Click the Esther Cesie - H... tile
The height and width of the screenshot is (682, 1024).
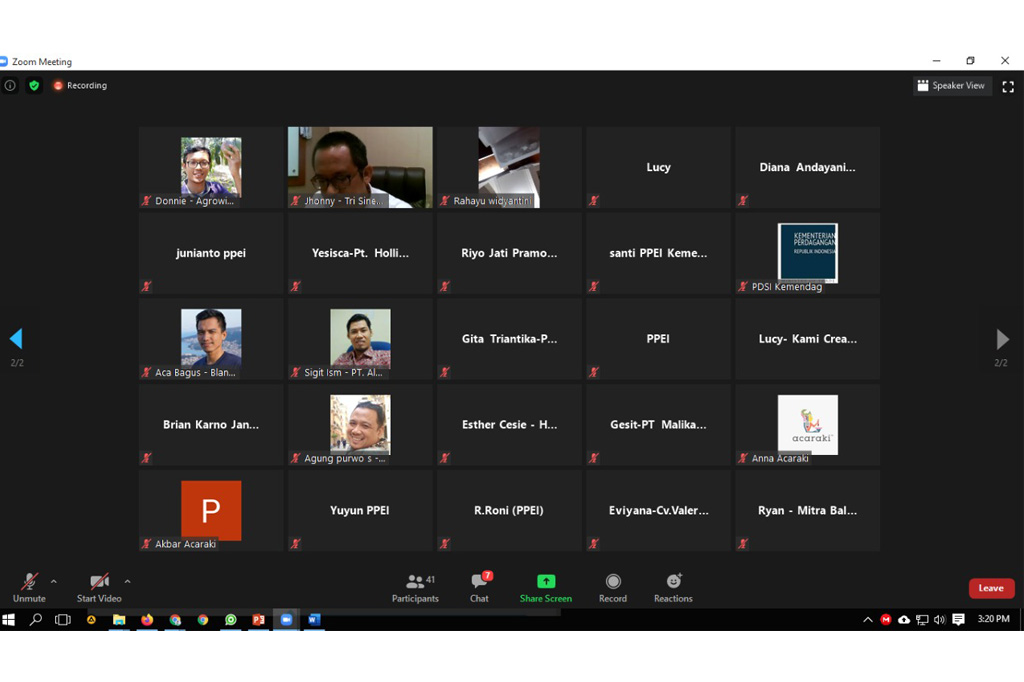(x=509, y=425)
